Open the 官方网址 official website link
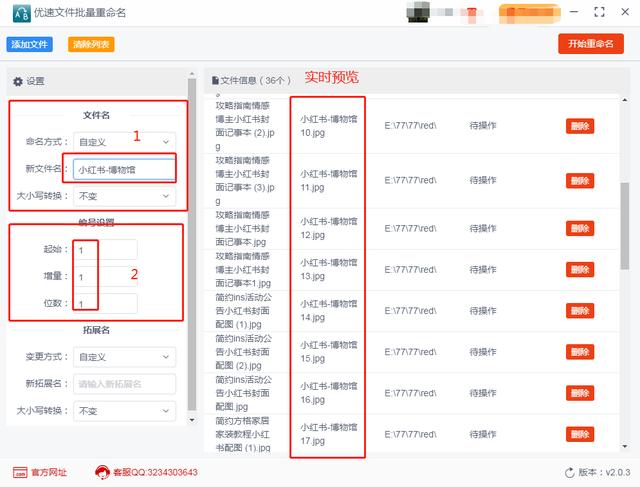This screenshot has width=640, height=487. pos(49,473)
